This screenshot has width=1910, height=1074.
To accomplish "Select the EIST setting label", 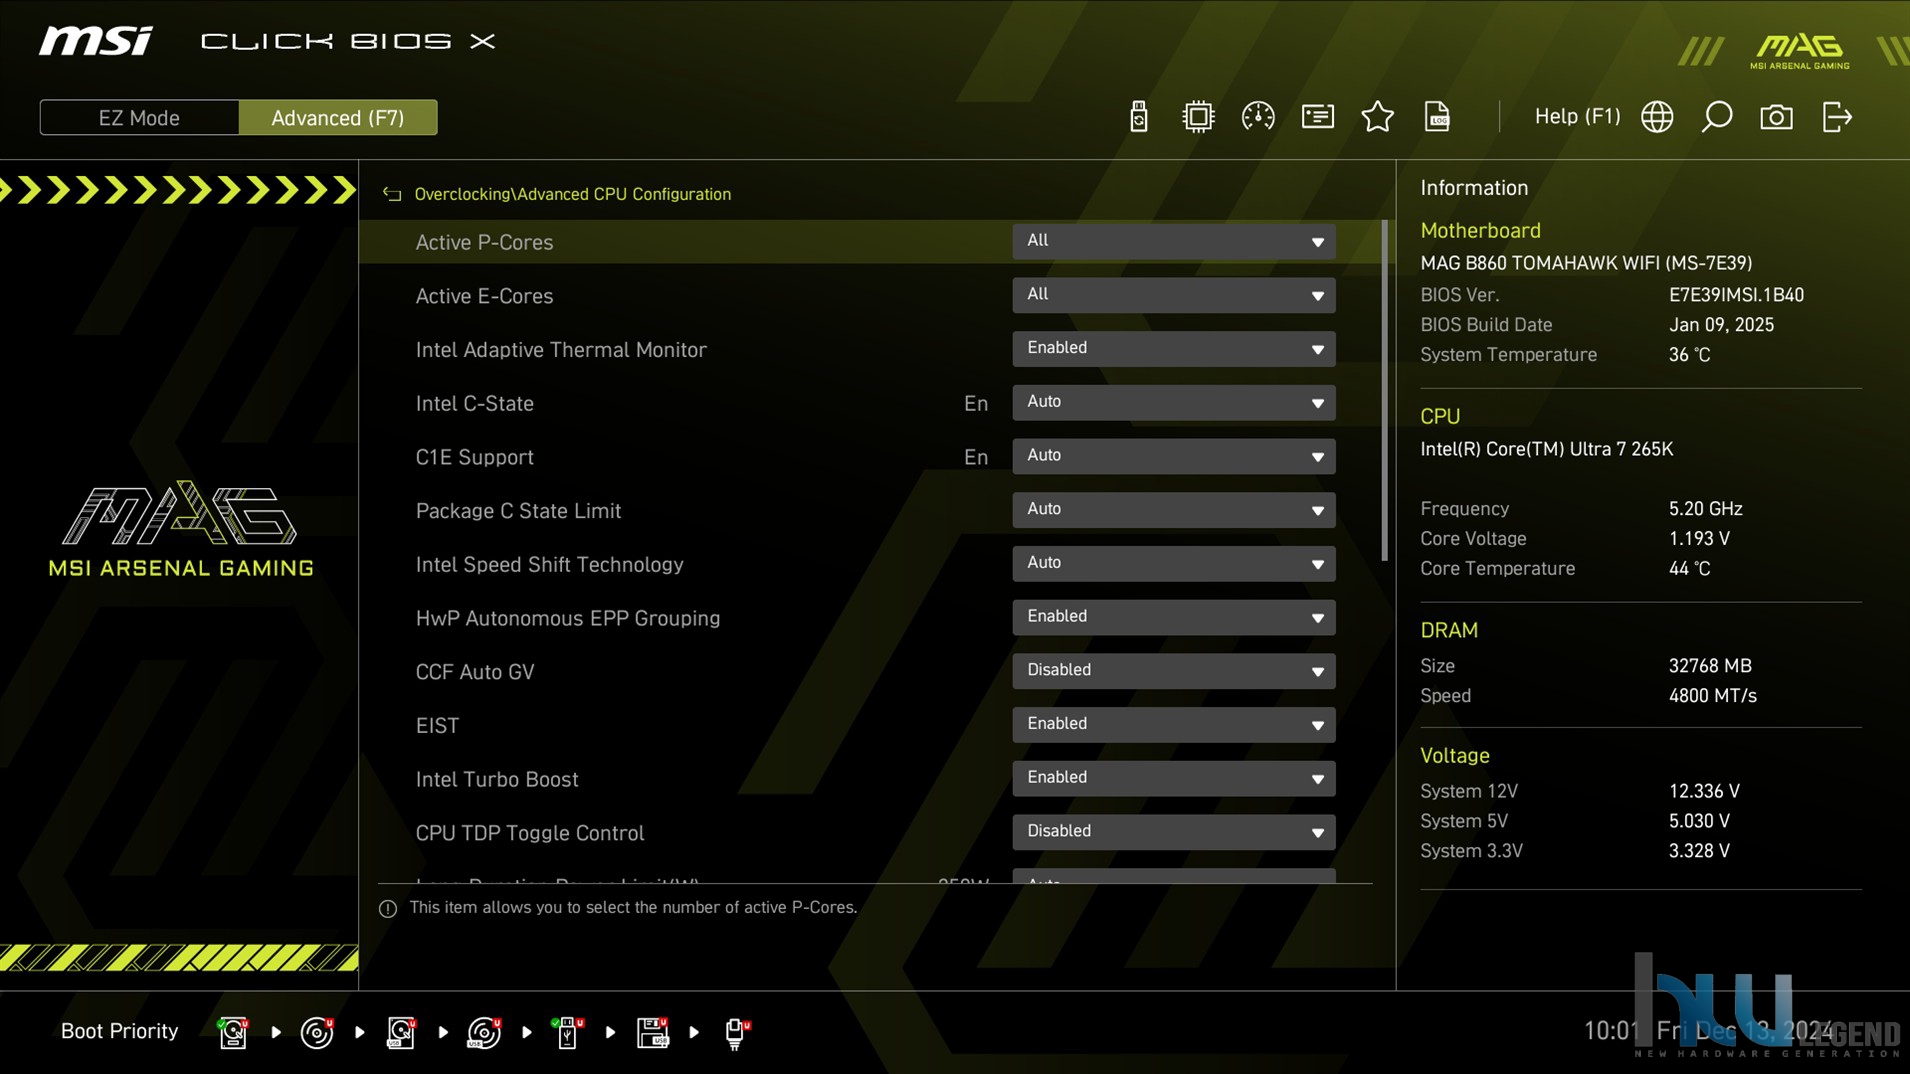I will pos(437,726).
